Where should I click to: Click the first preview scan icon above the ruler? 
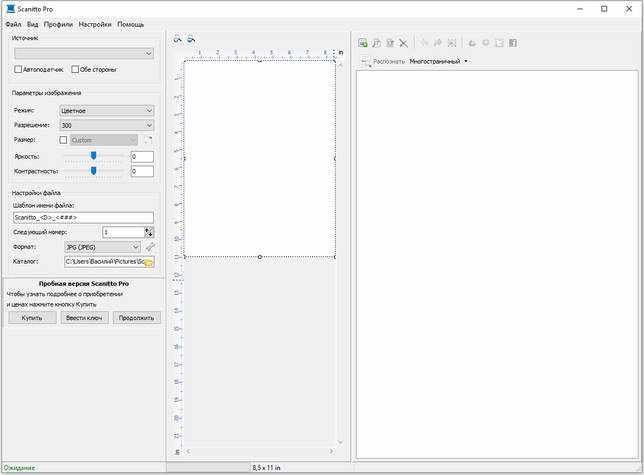pos(177,40)
